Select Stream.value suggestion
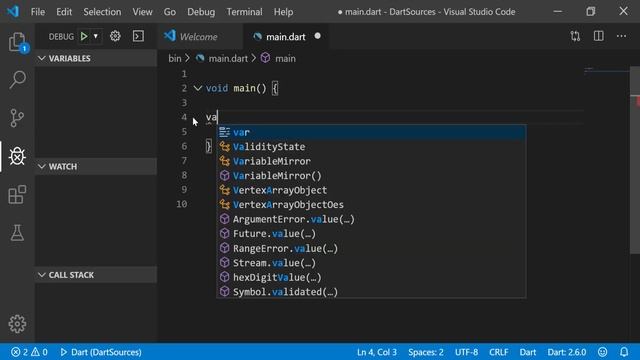Screen dimensions: 640x360 click(371, 263)
